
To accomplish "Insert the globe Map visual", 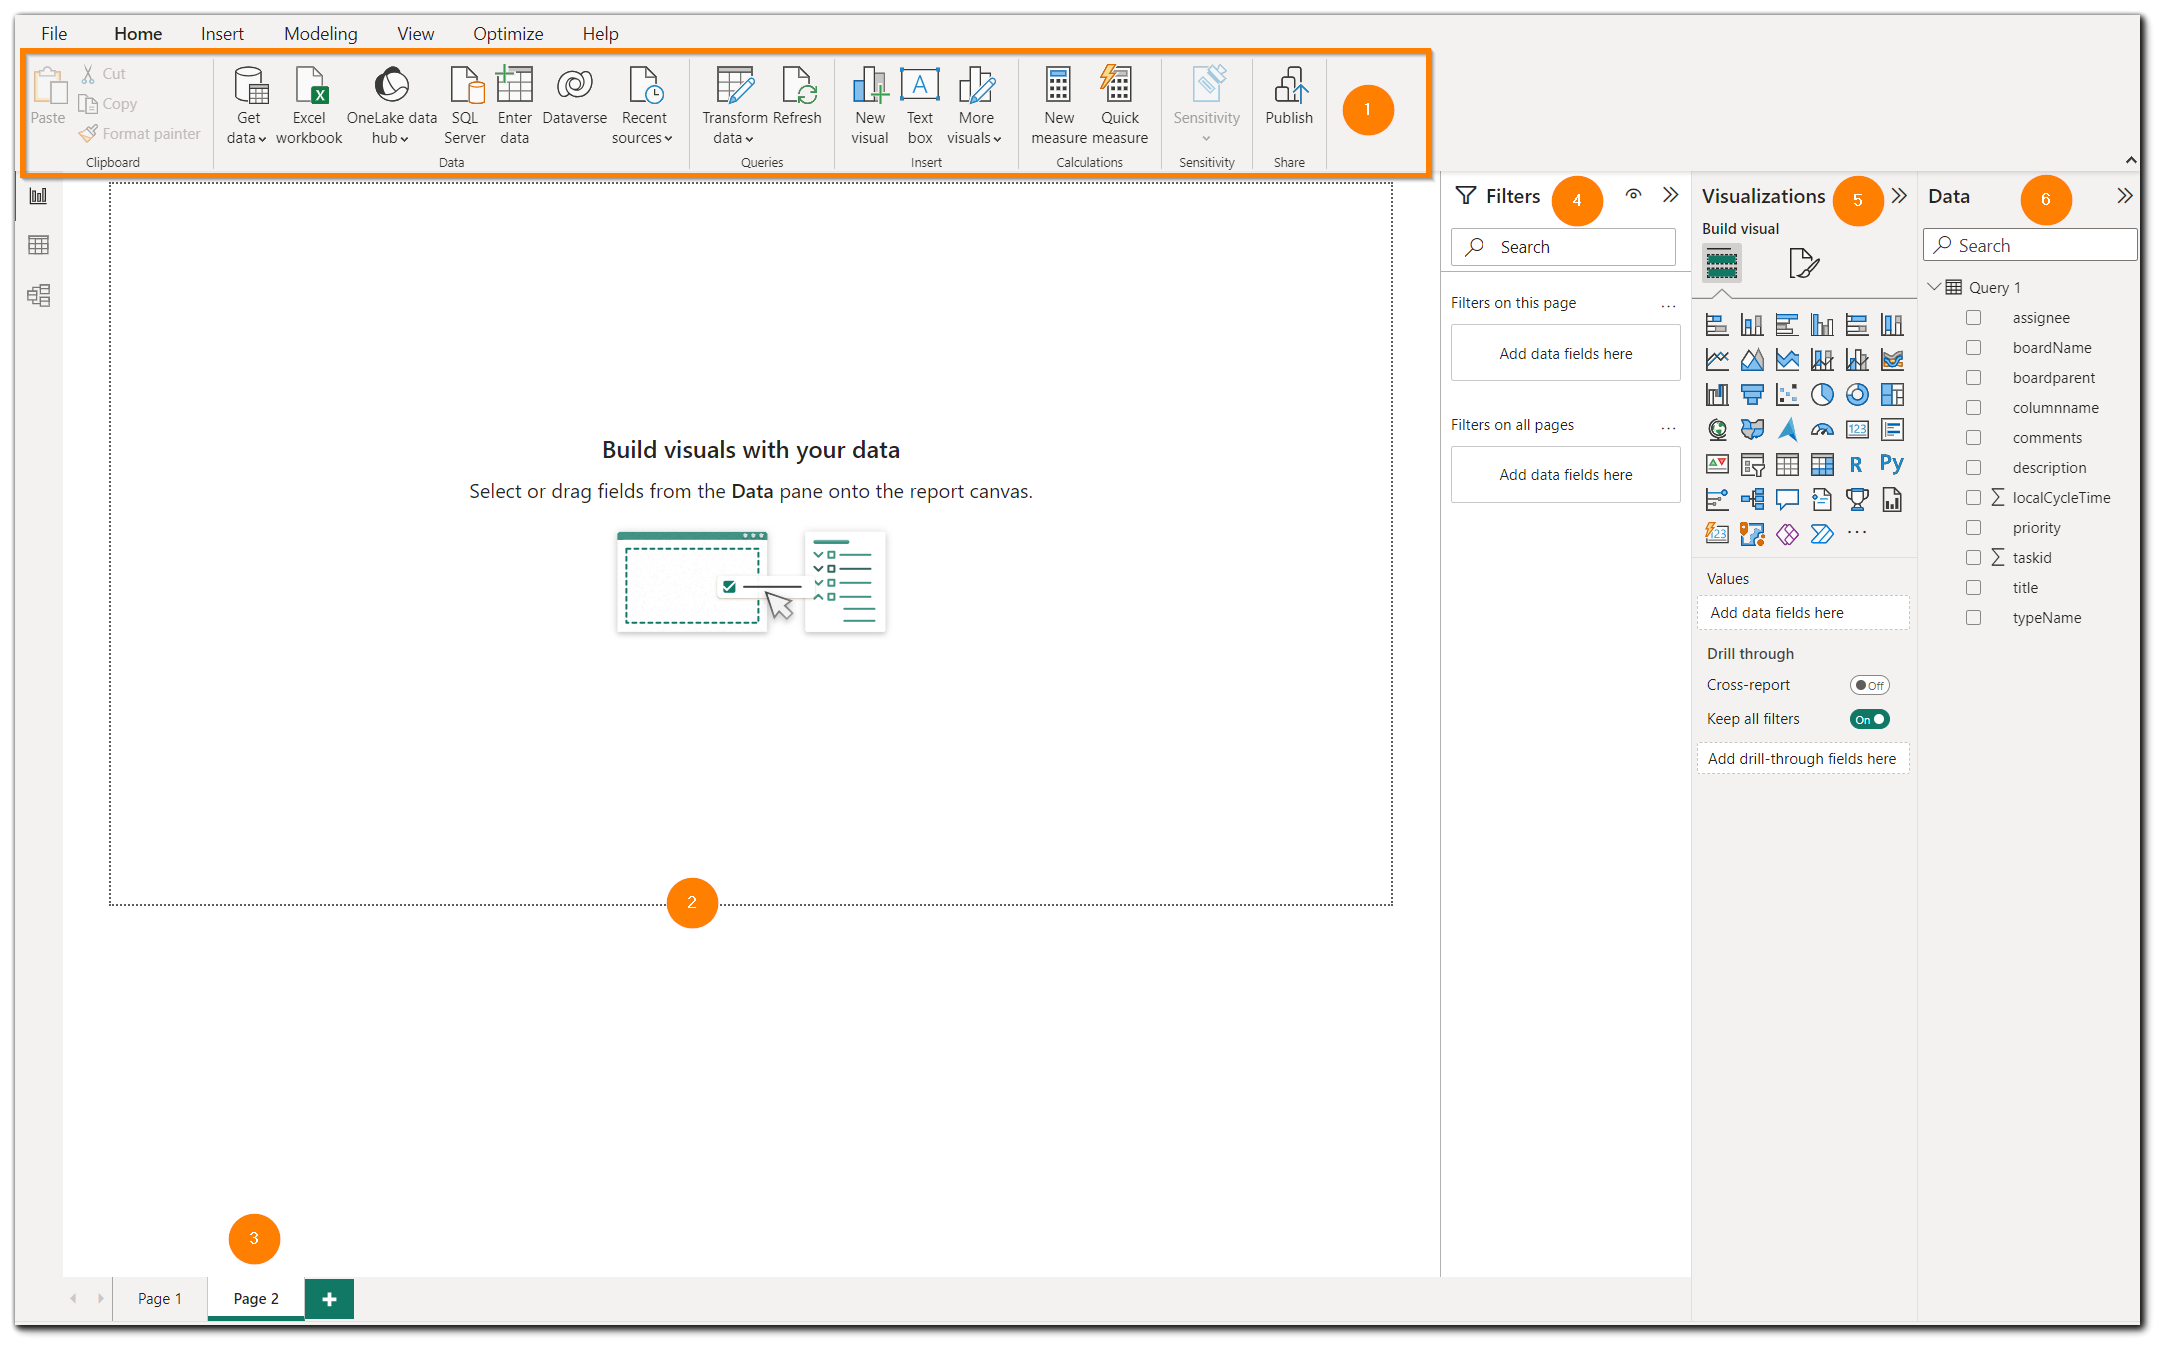I will tap(1717, 430).
